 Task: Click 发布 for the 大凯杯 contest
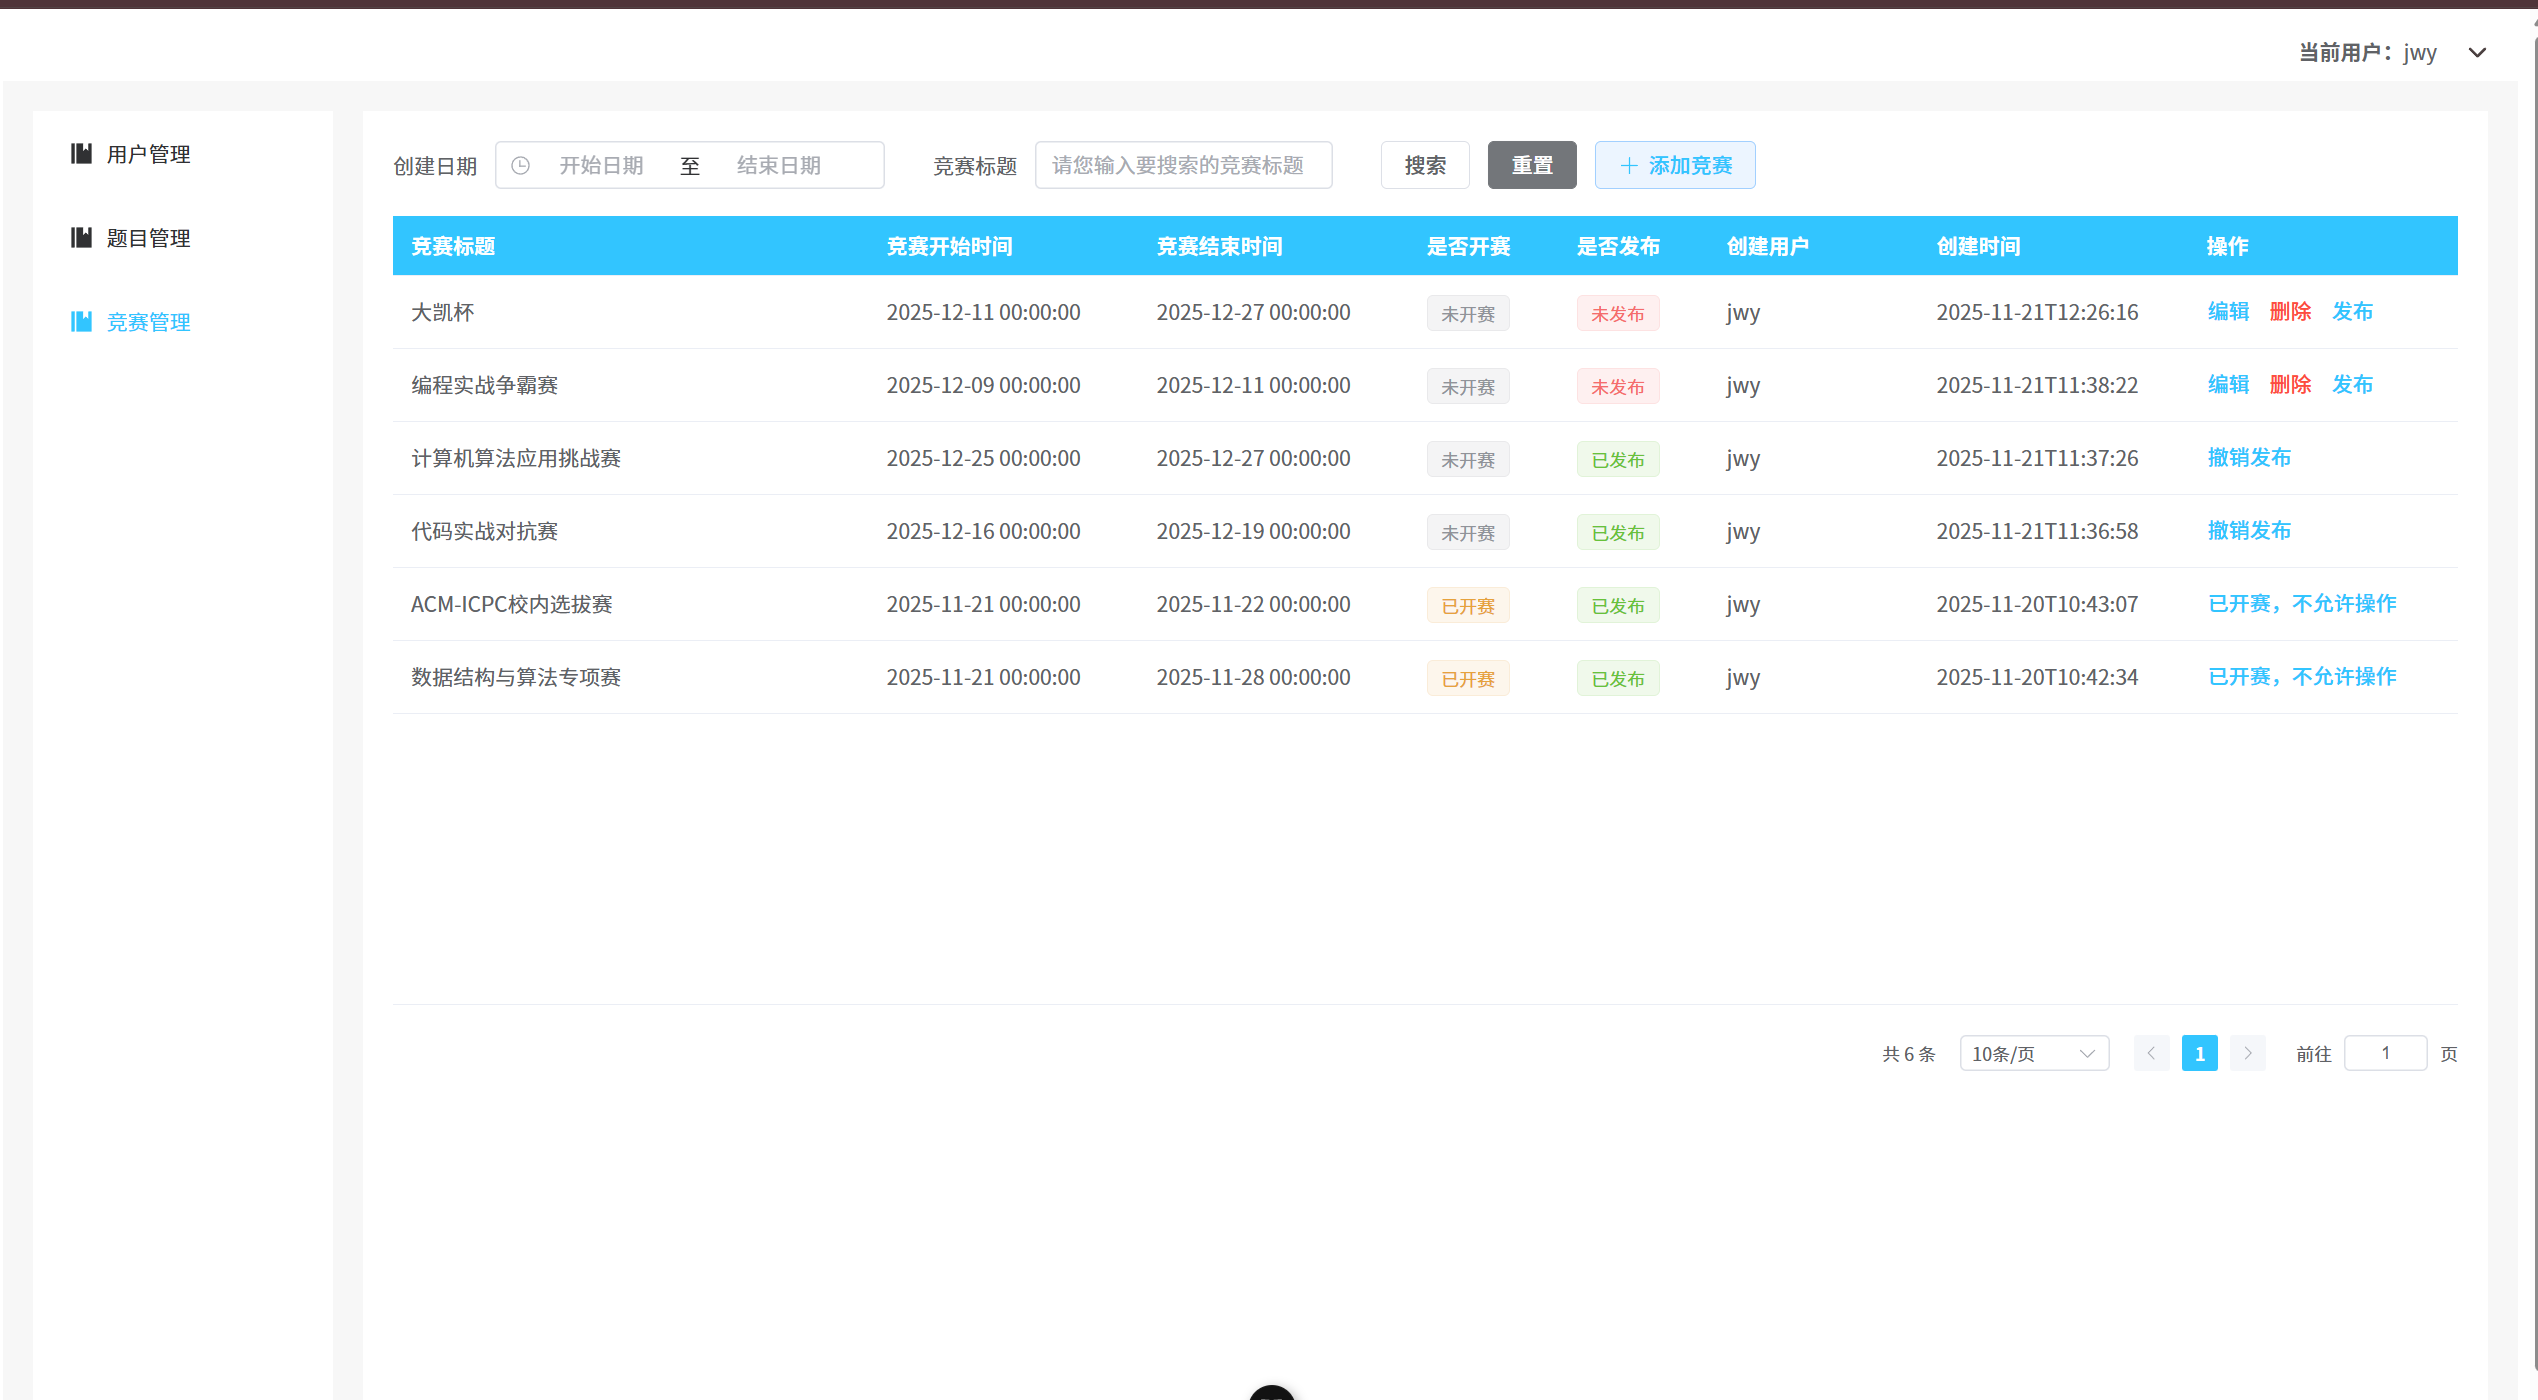[2352, 311]
